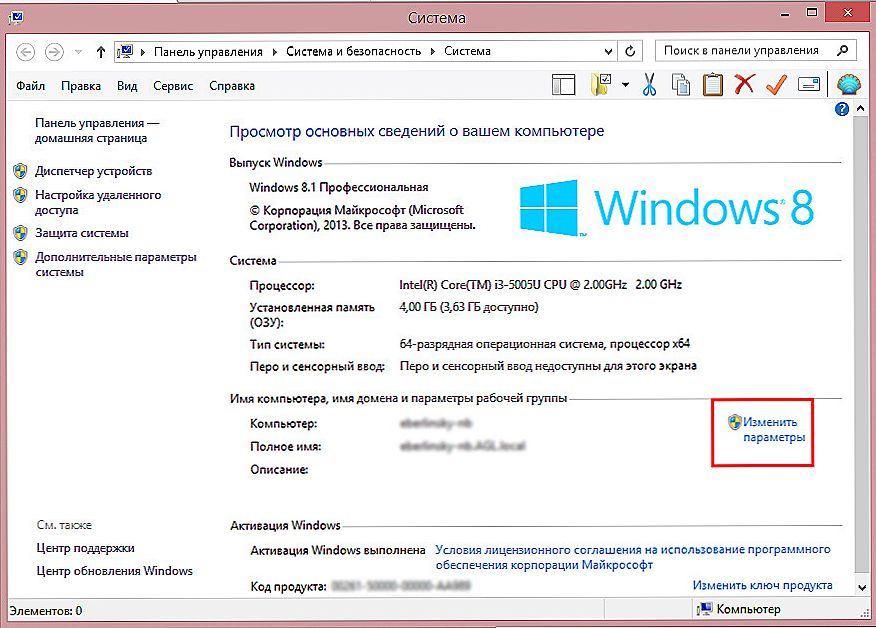Click Элементов: 0 status text
Image resolution: width=876 pixels, height=628 pixels.
coord(46,611)
